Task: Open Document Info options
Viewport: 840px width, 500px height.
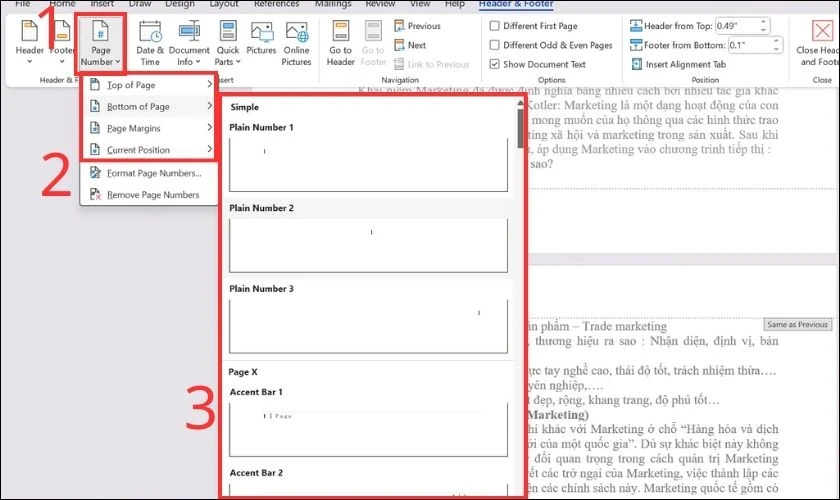Action: coord(189,44)
